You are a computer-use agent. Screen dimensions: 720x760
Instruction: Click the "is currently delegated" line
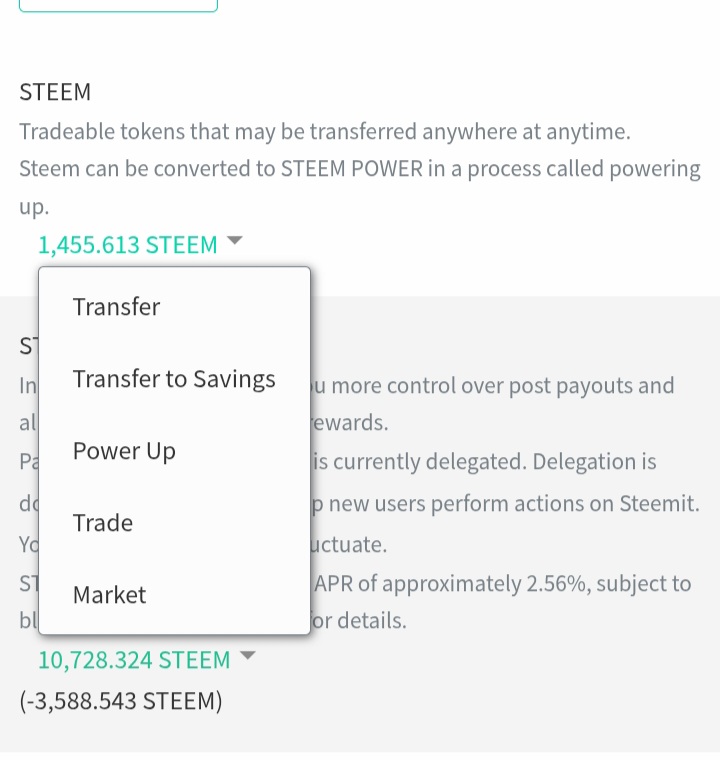[x=485, y=461]
